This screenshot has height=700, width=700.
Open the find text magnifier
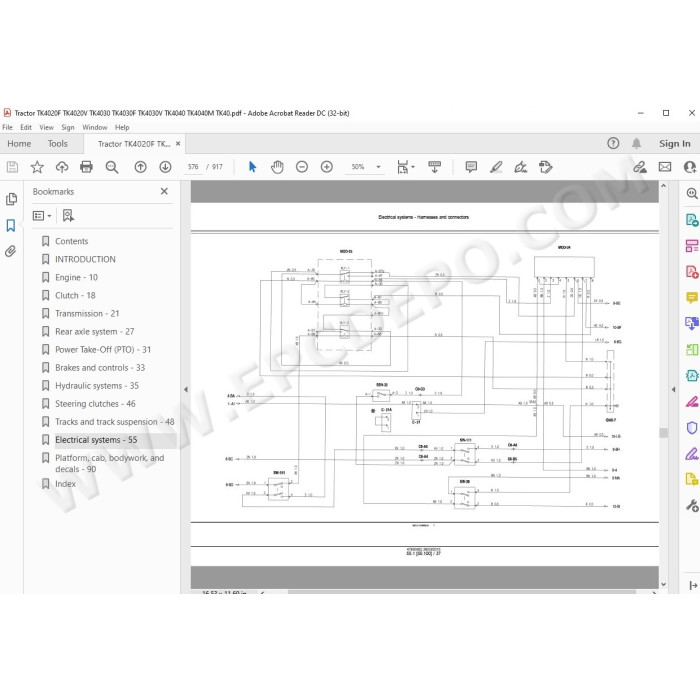pos(112,167)
